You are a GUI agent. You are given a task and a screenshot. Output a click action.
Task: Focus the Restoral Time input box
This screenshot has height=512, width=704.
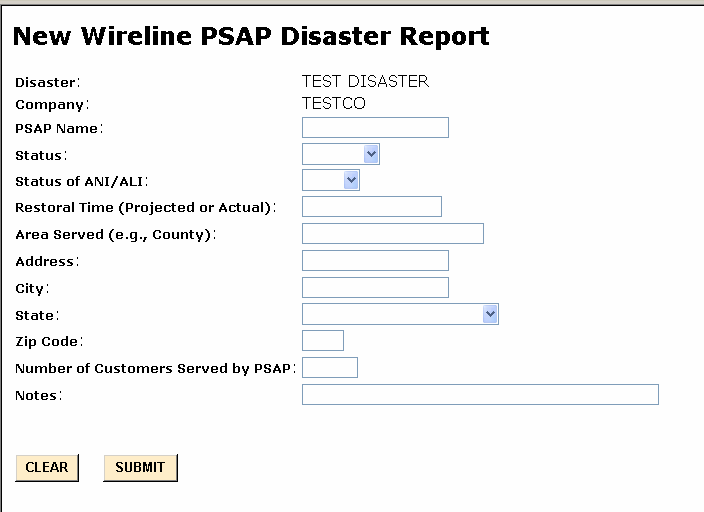(371, 206)
